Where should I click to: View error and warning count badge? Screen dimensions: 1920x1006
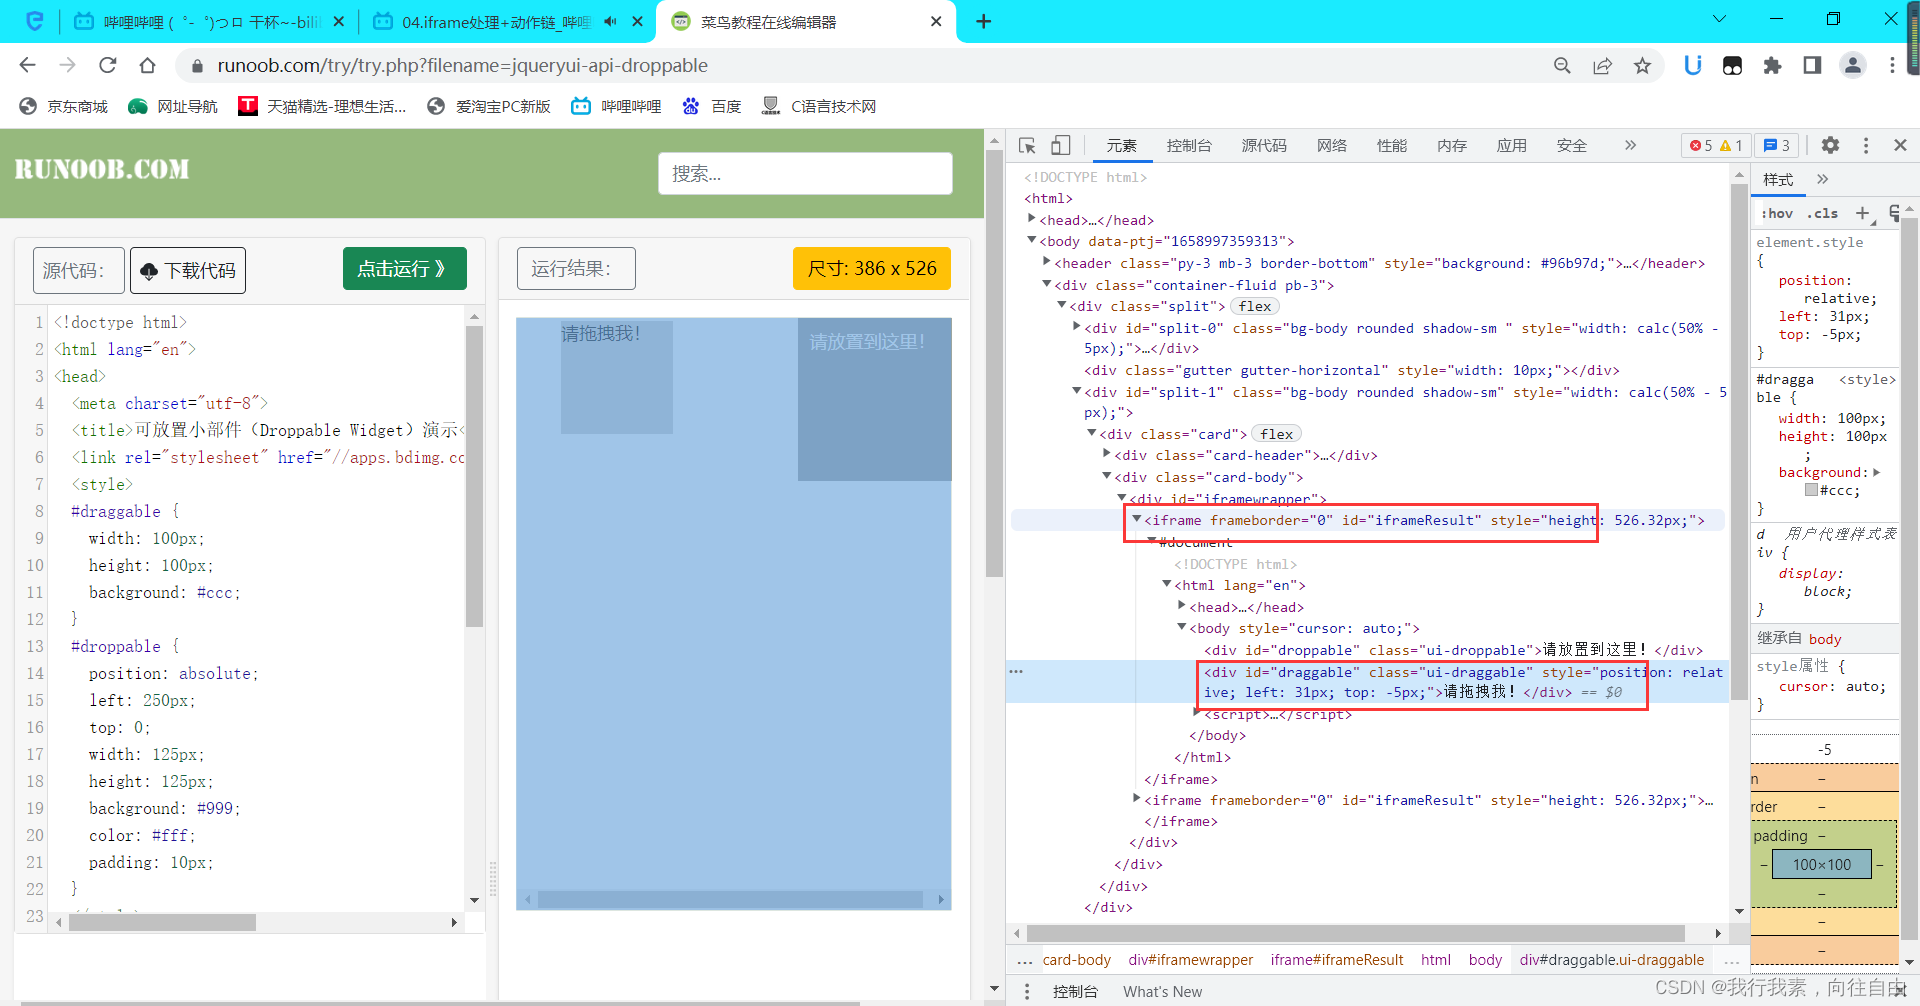point(1715,145)
